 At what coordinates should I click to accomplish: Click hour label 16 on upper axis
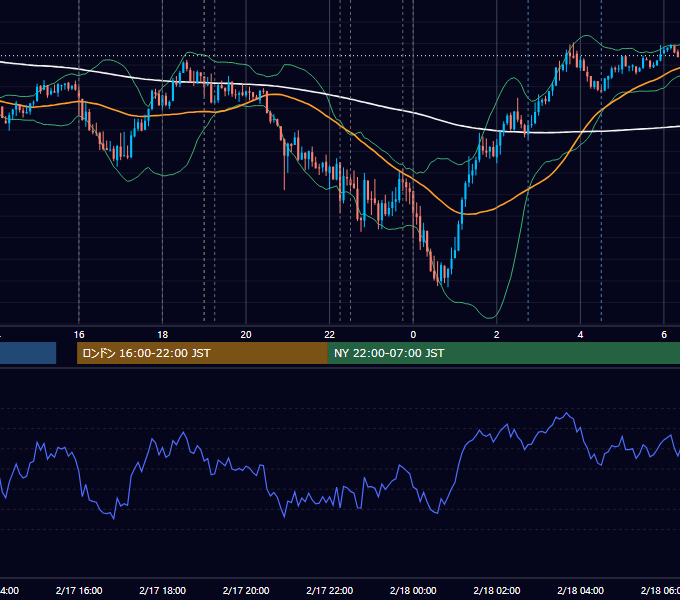[79, 335]
